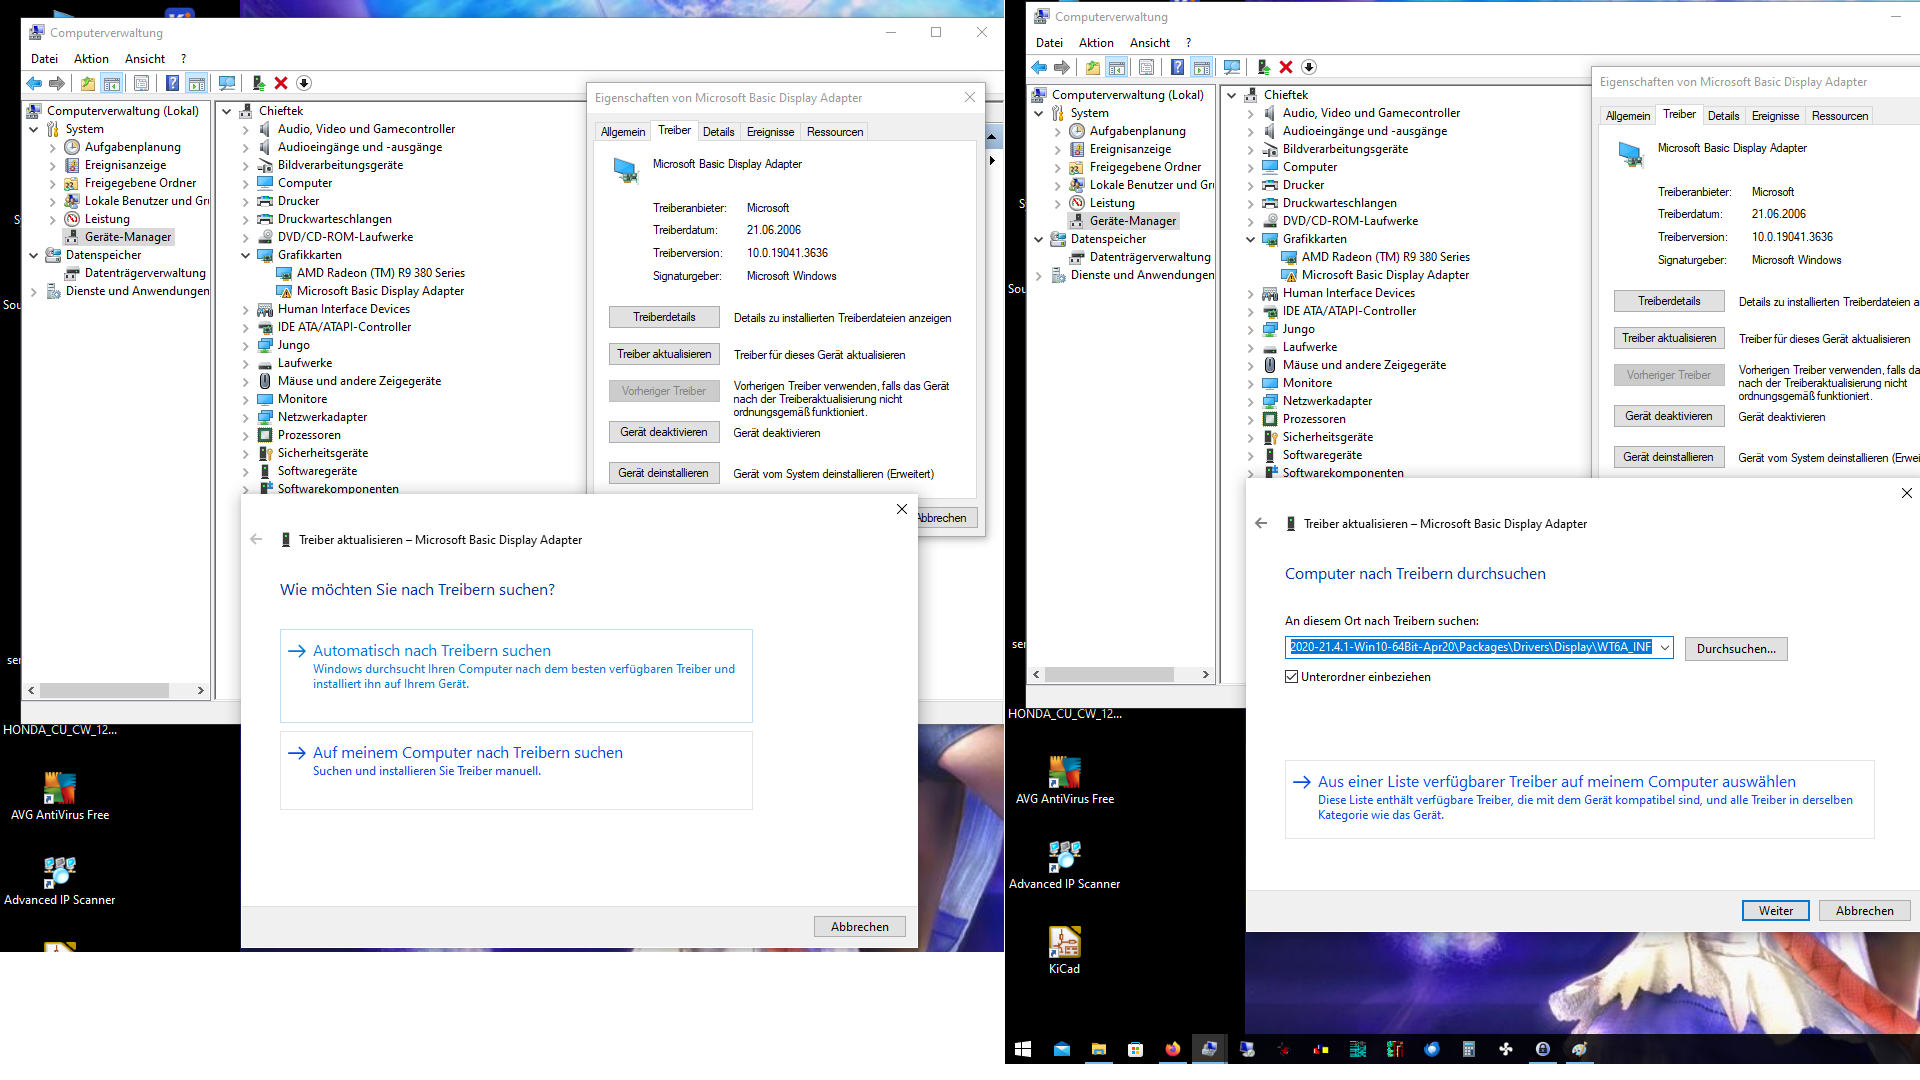This screenshot has width=1920, height=1080.
Task: Toggle console tree icon in left window toolbar
Action: coord(112,84)
